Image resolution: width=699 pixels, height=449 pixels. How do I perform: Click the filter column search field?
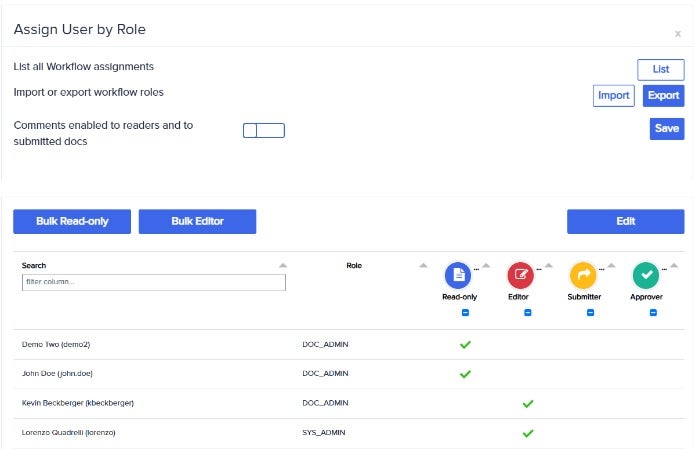coord(154,282)
